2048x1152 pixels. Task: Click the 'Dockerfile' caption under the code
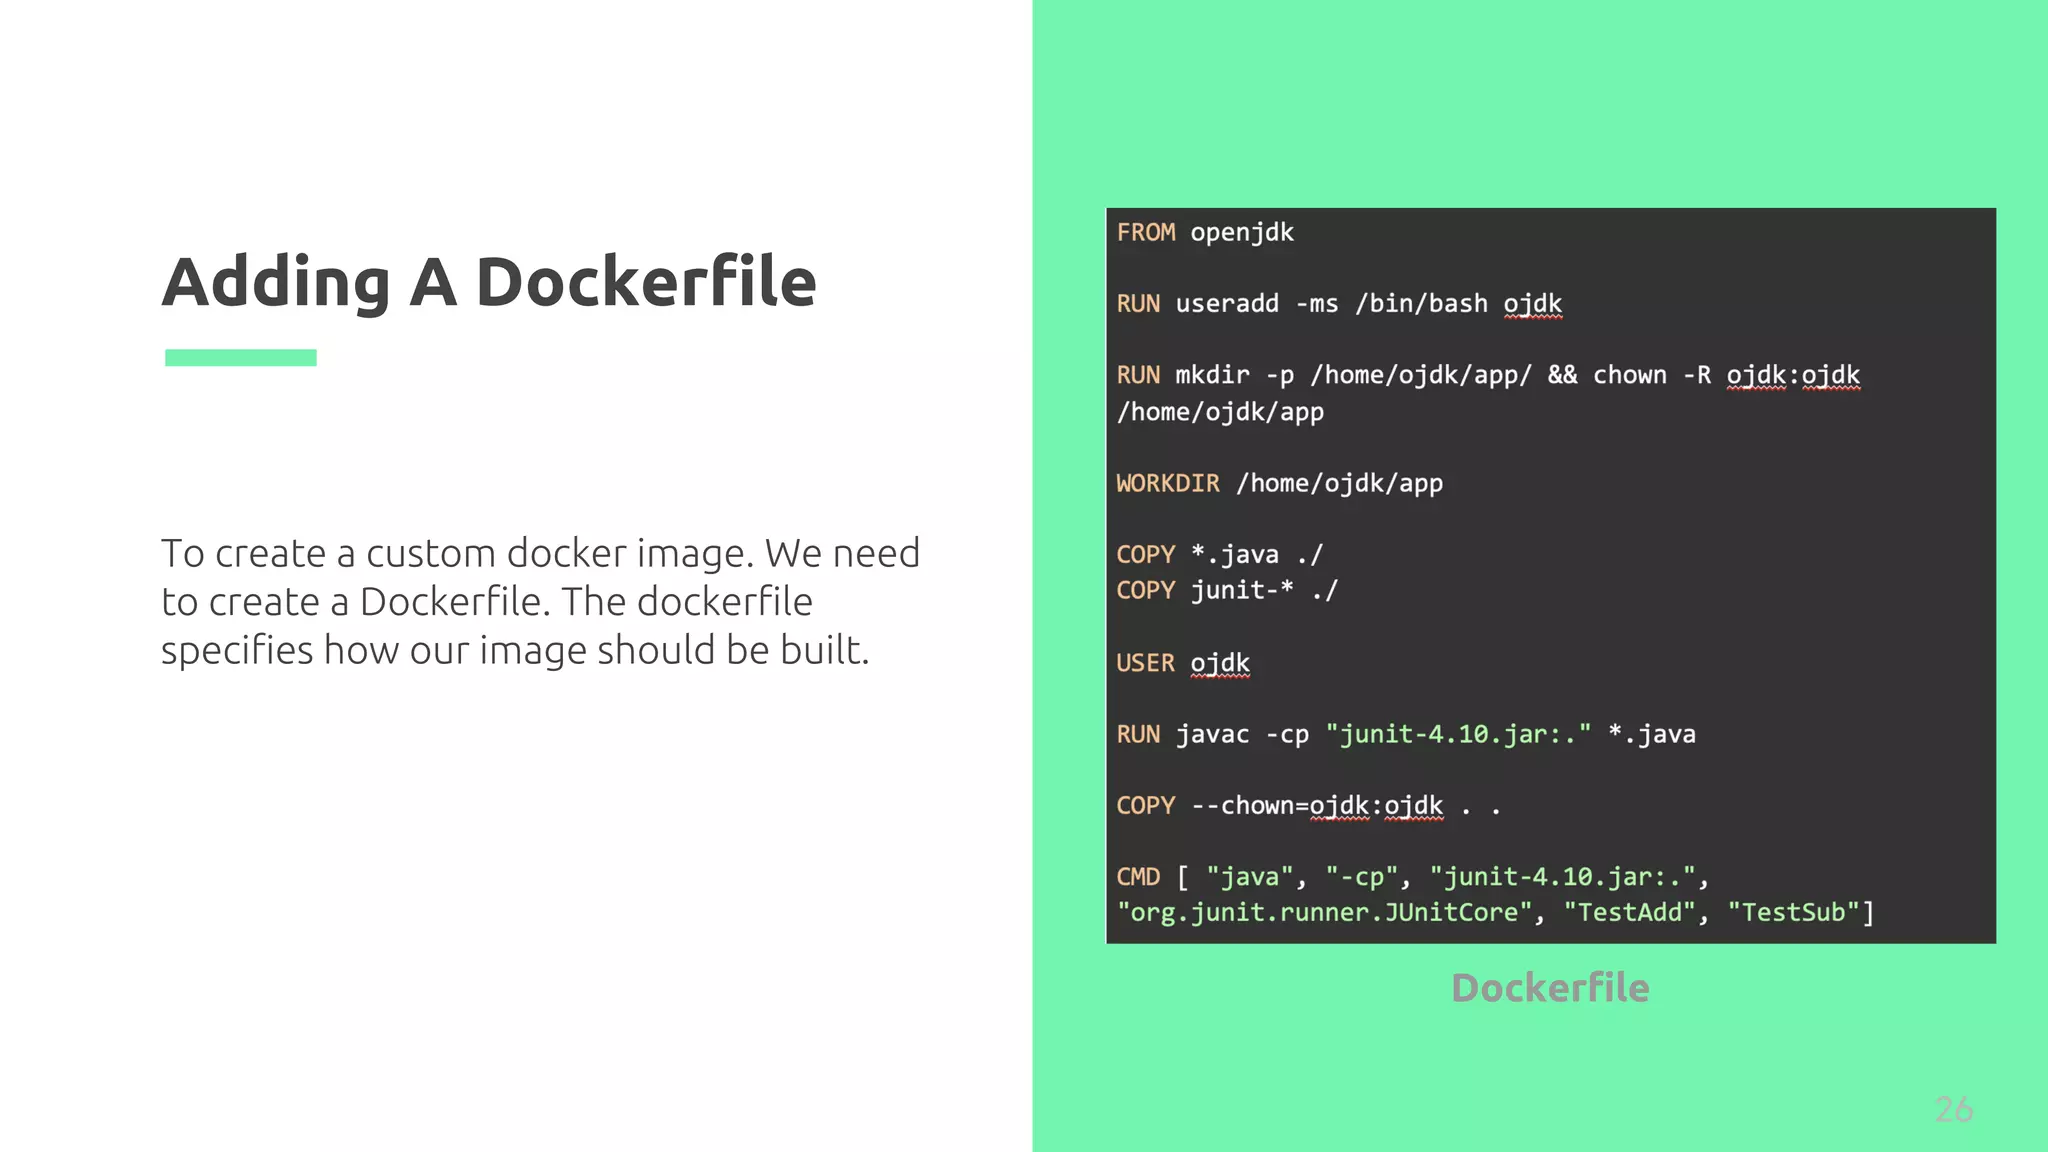point(1550,988)
